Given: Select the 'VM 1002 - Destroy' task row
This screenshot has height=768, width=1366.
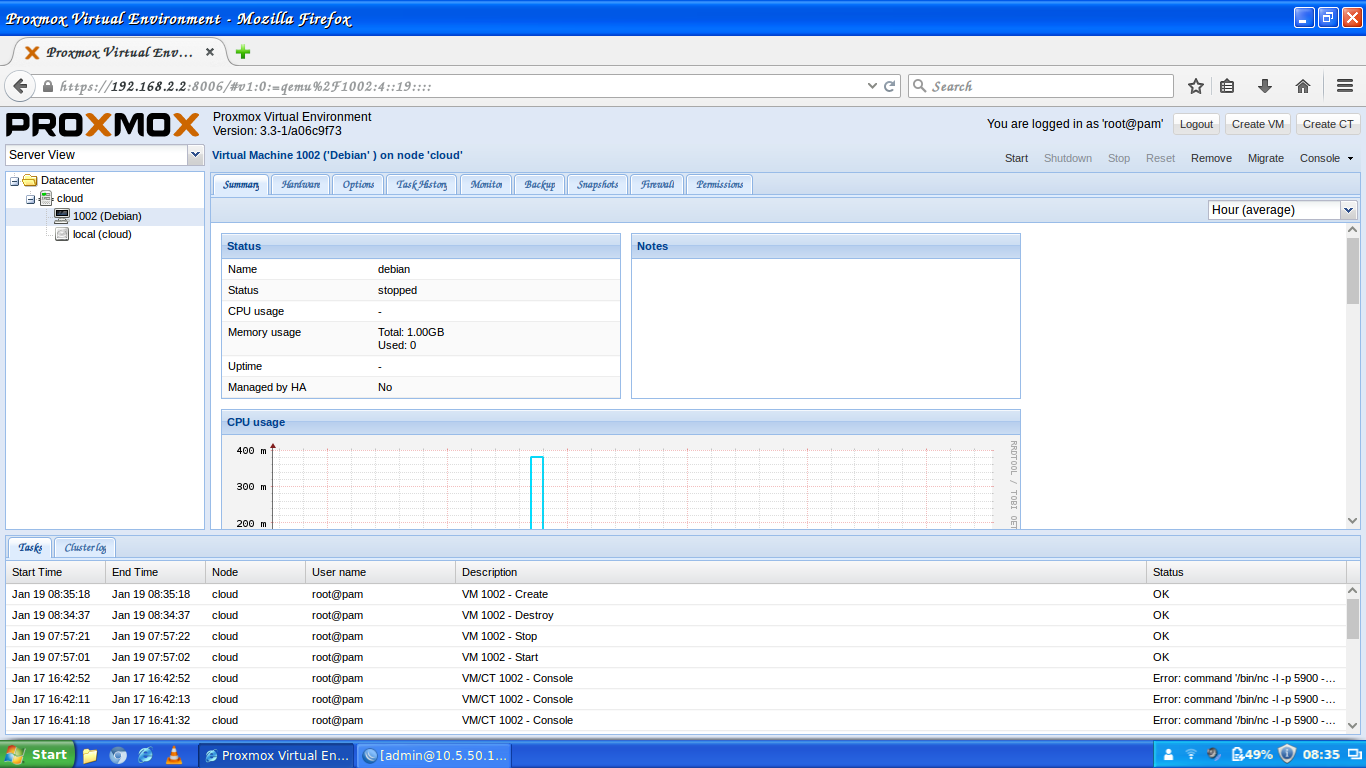Looking at the screenshot, I should tap(676, 615).
